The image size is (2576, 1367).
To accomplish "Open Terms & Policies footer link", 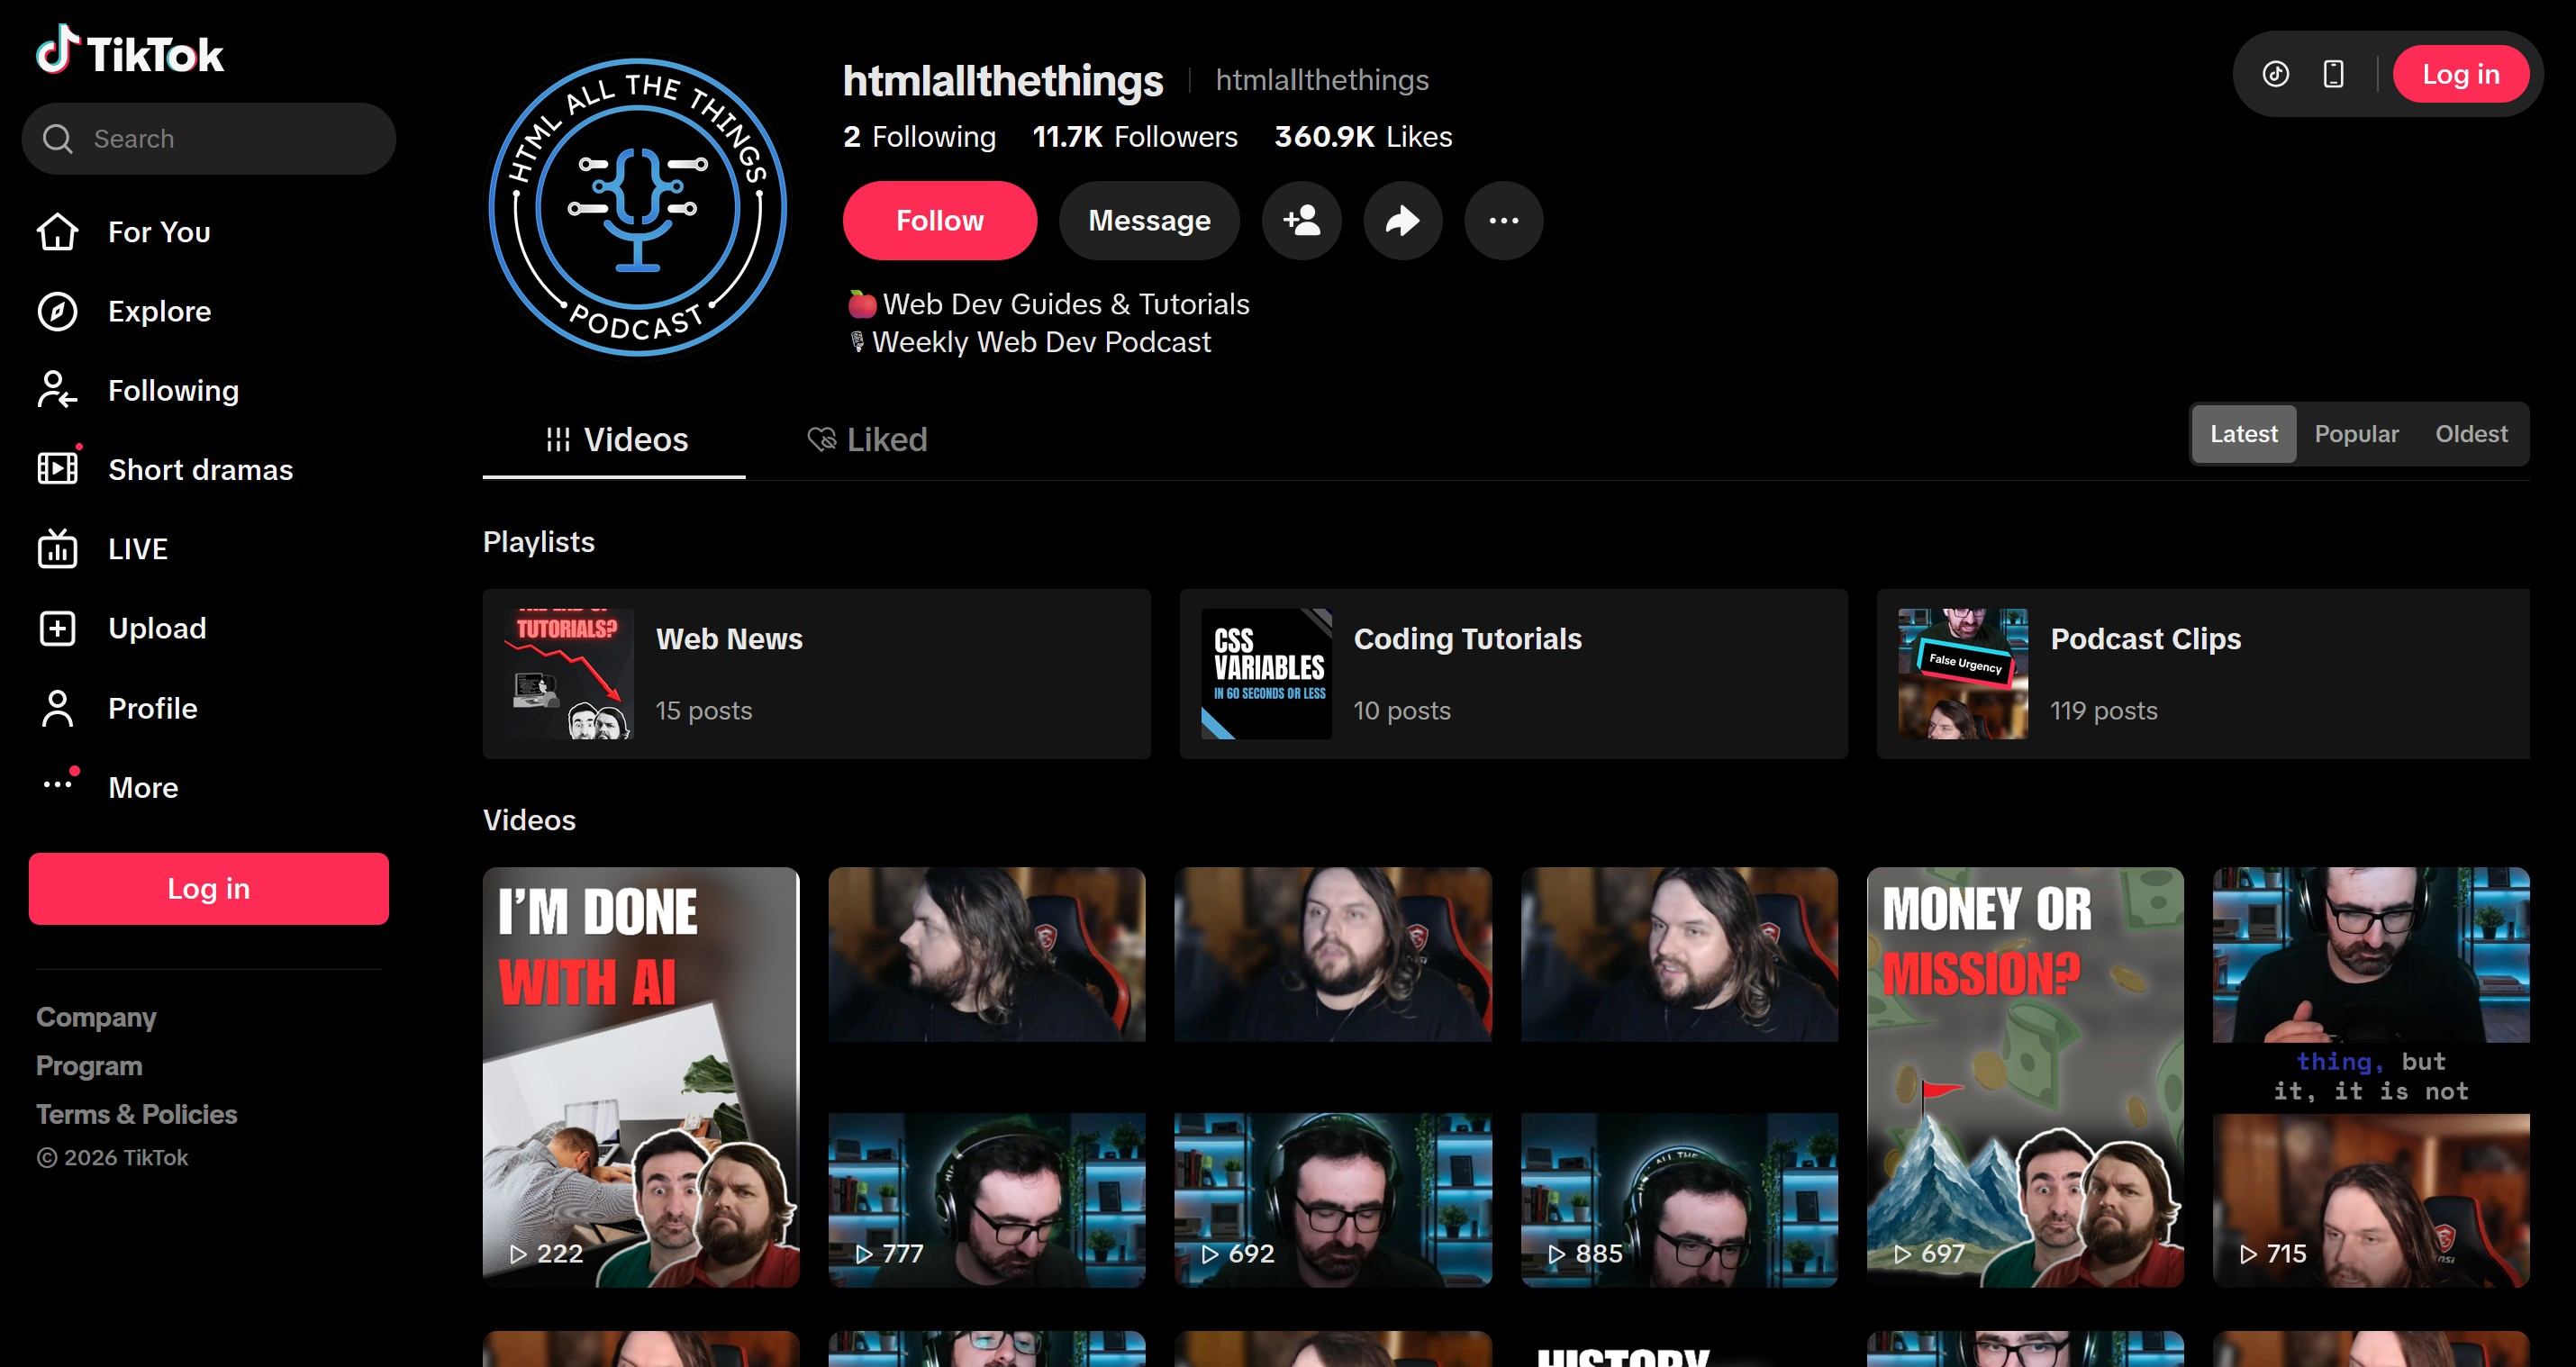I will pyautogui.click(x=136, y=1114).
